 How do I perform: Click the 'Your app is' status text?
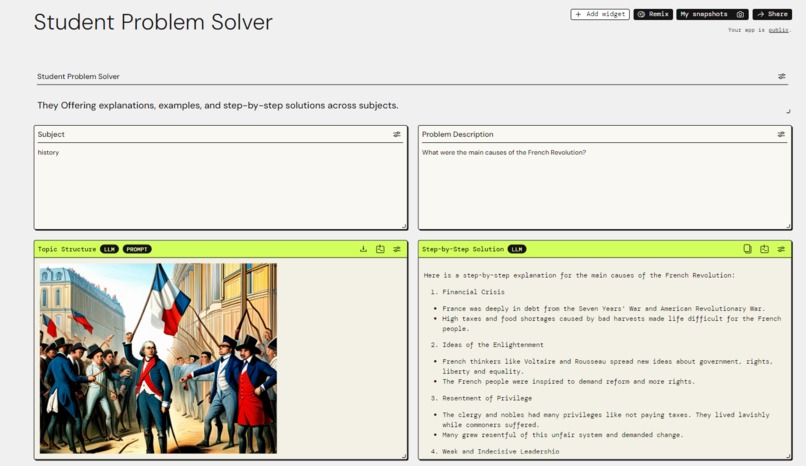pyautogui.click(x=747, y=30)
